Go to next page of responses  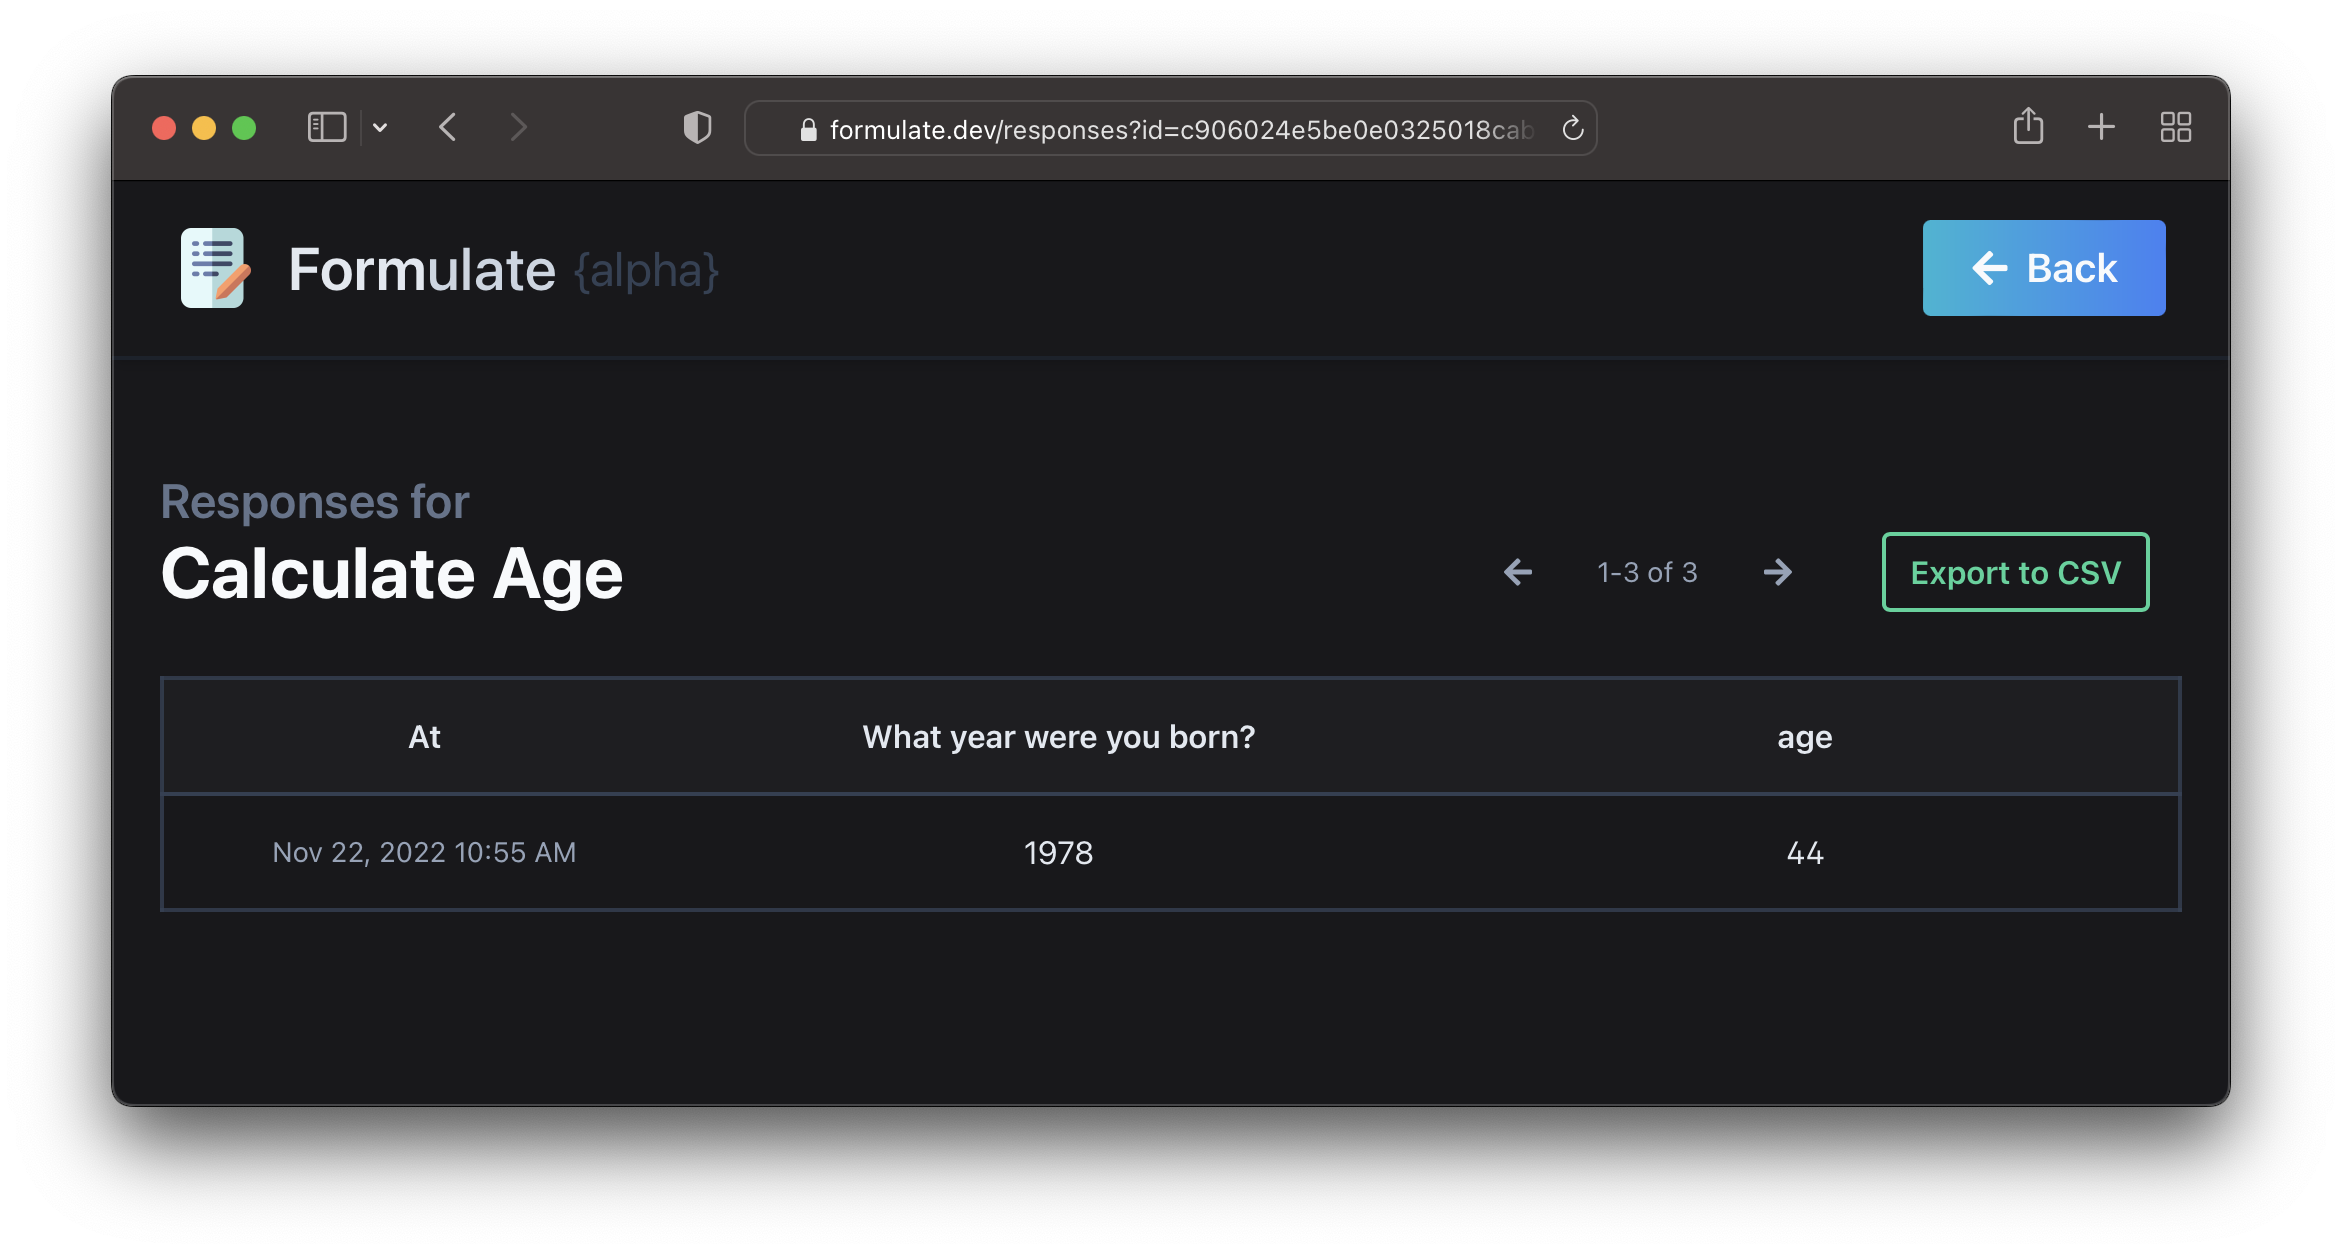1777,572
